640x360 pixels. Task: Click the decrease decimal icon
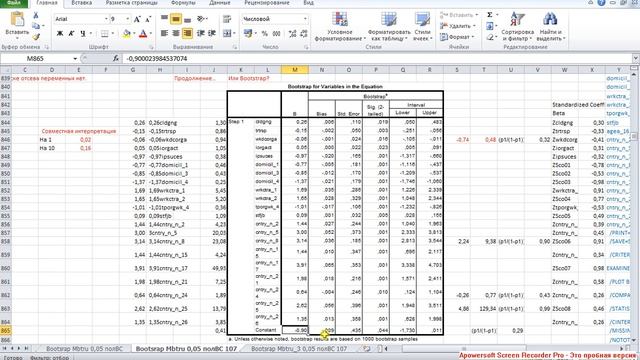coord(304,33)
